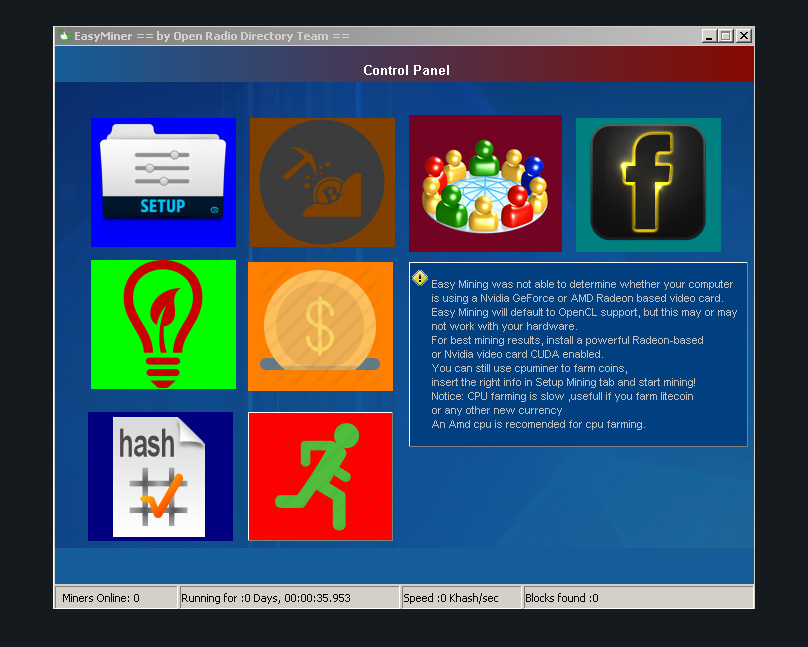Click the green running man tile
Viewport: 808px width, 647px height.
[x=321, y=476]
